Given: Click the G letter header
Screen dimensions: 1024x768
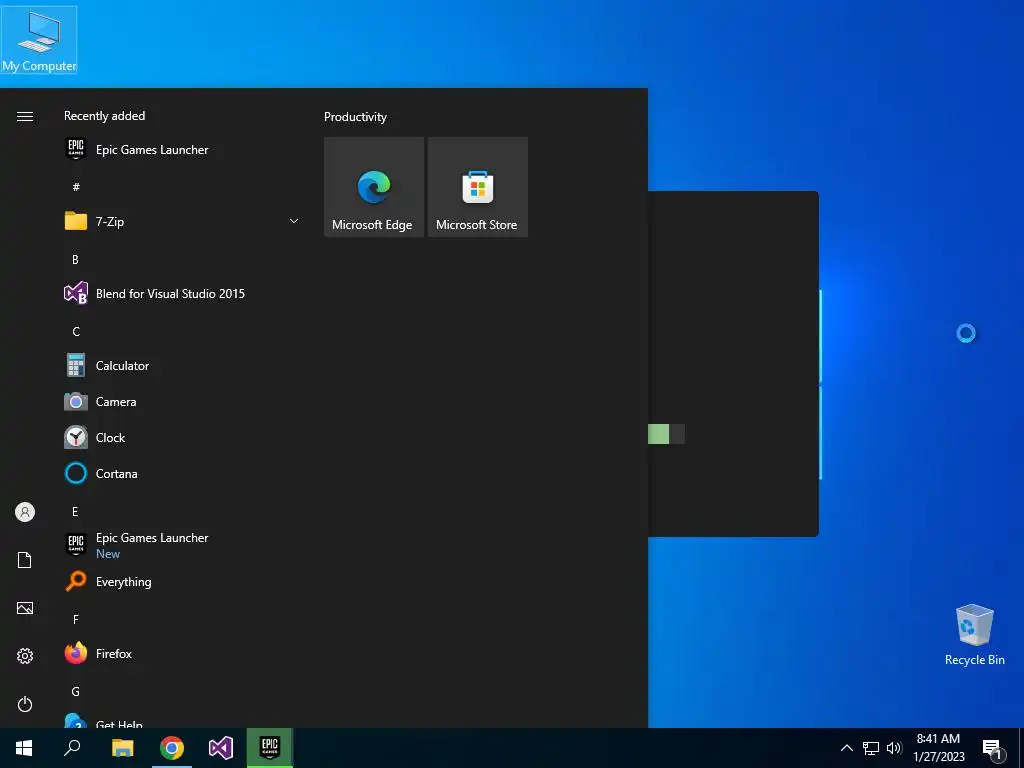Looking at the screenshot, I should [x=76, y=691].
